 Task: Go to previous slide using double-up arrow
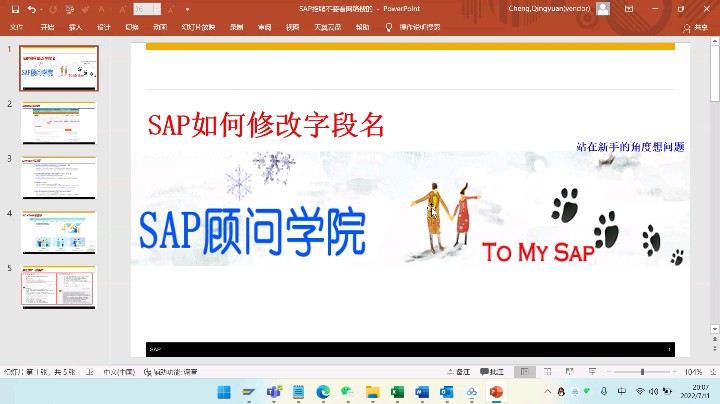[714, 339]
